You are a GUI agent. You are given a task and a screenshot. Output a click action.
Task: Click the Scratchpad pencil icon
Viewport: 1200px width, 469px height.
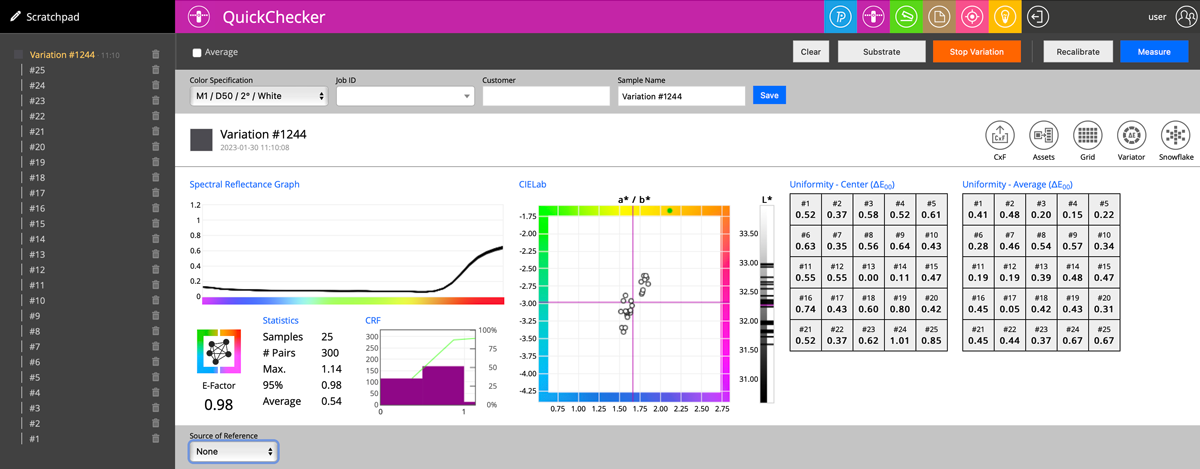15,17
